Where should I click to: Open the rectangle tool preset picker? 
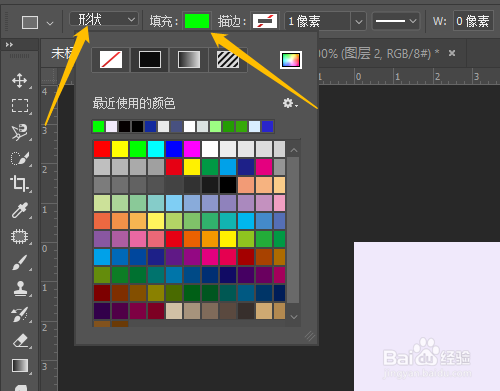50,23
